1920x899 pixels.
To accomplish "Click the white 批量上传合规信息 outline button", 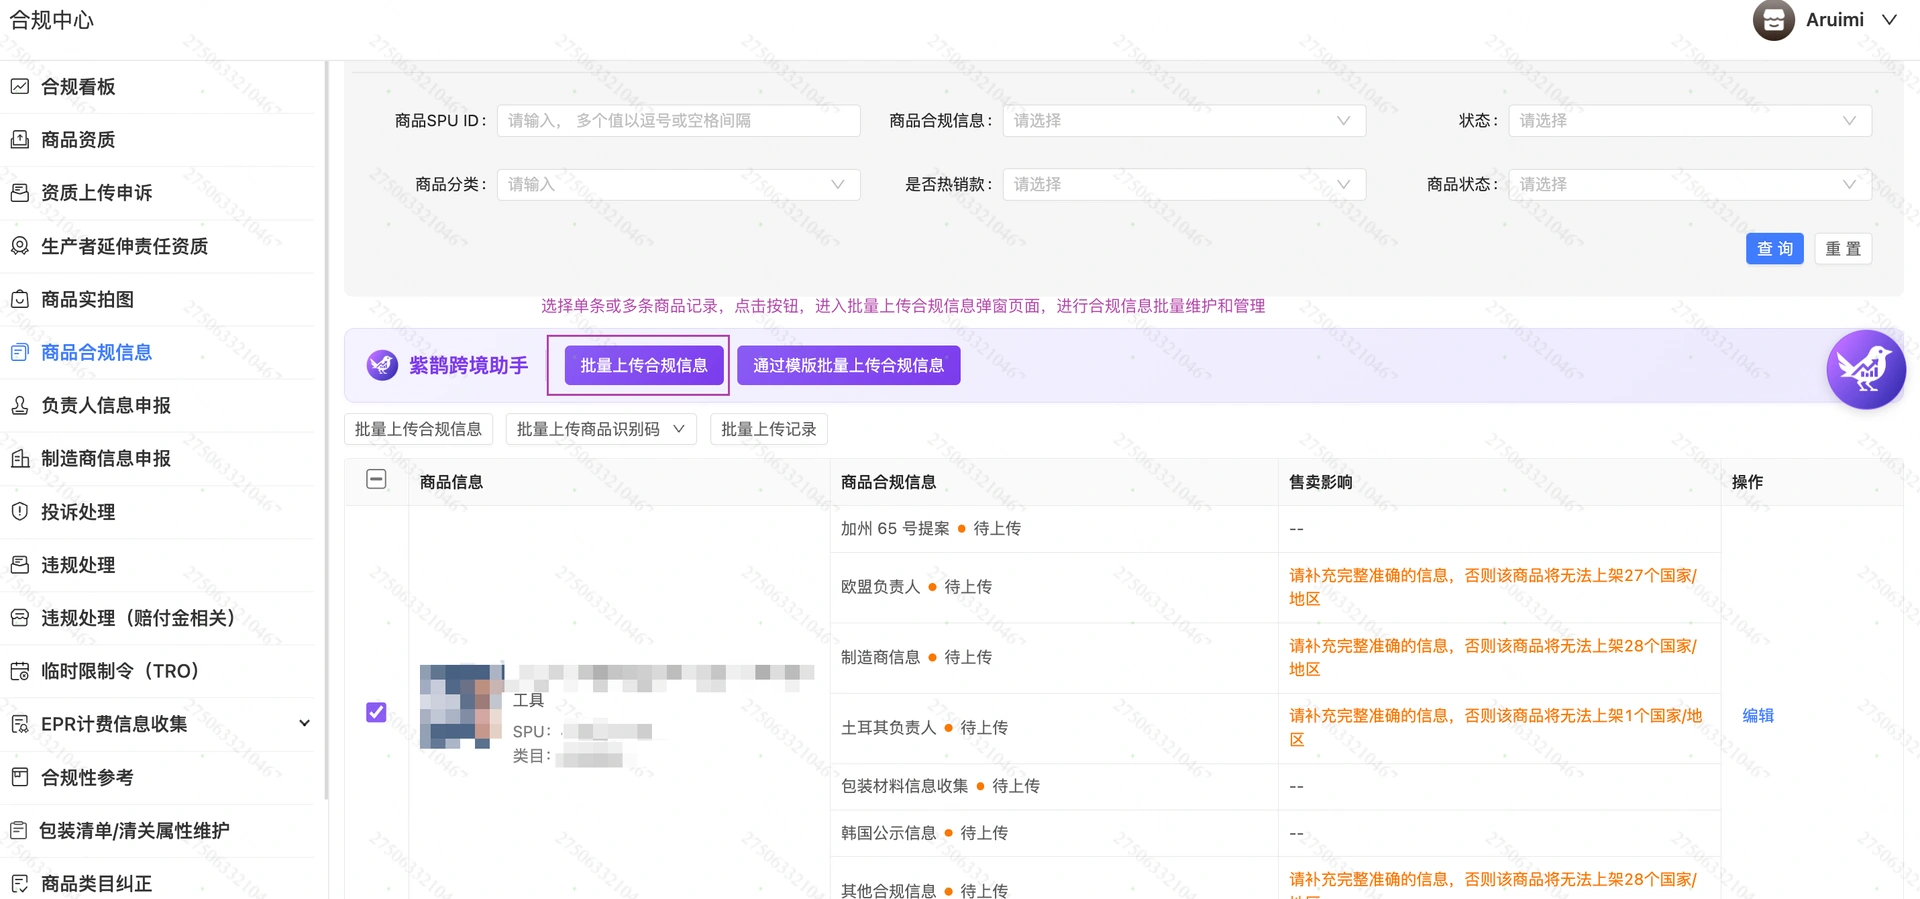I will coord(418,429).
